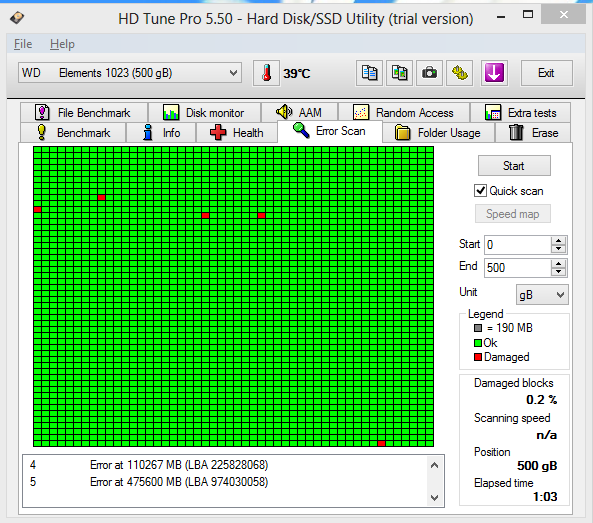Expand the WD Elements drive dropdown
Screen dimensions: 593x523
pyautogui.click(x=130, y=73)
